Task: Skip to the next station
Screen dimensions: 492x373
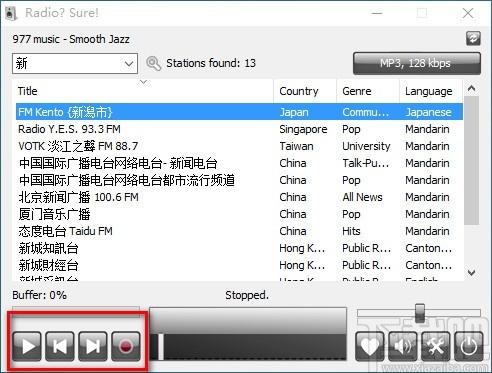Action: 93,346
